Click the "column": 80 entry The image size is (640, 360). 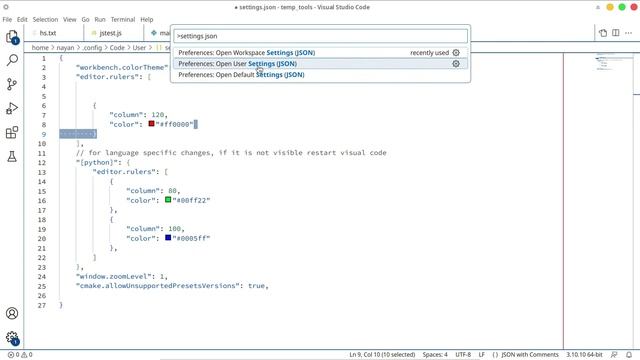(x=153, y=191)
